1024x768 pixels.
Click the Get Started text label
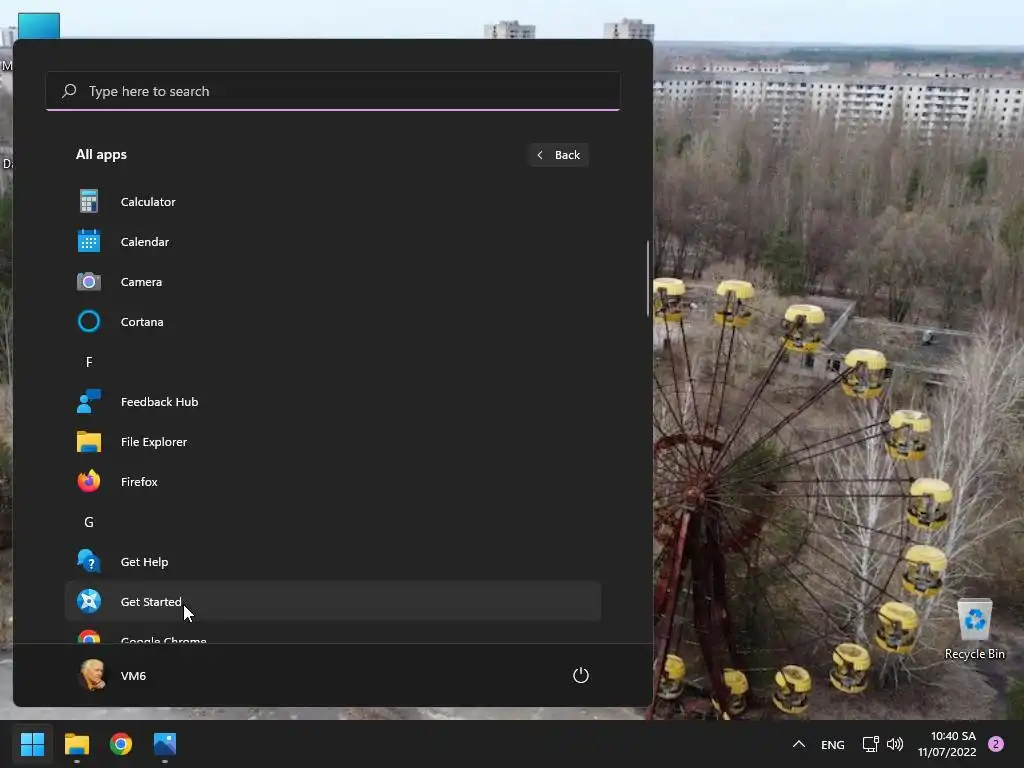click(x=151, y=601)
